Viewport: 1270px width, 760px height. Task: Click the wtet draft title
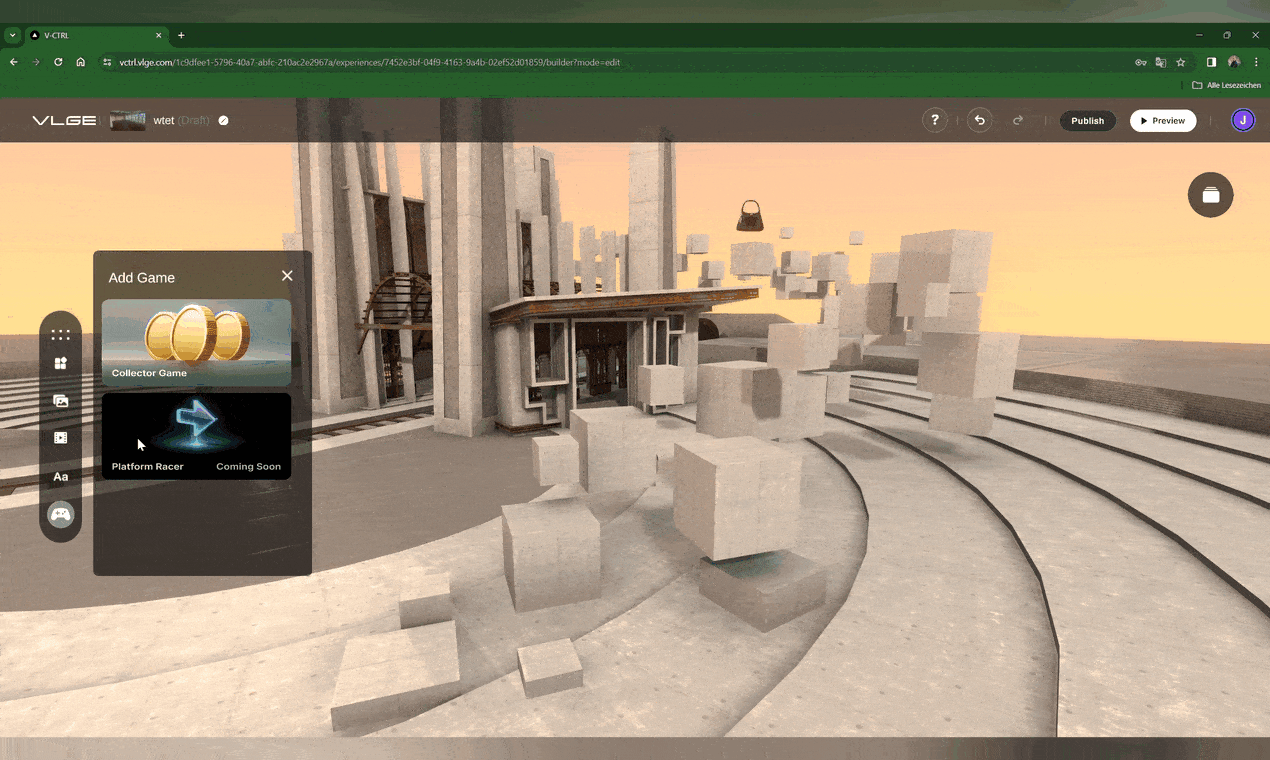pos(181,121)
